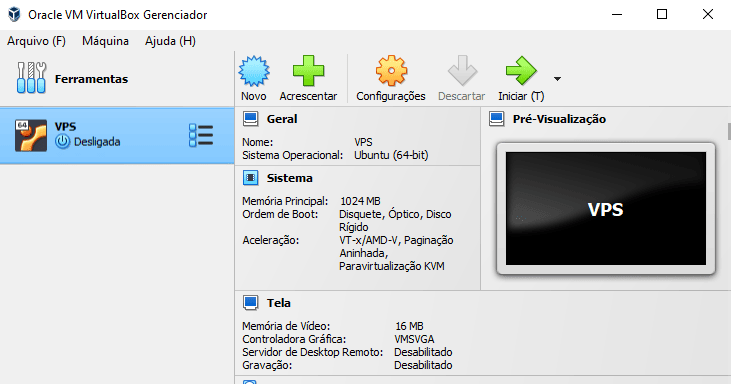The image size is (733, 385).
Task: Maximize the VirtualBox window
Action: click(662, 14)
